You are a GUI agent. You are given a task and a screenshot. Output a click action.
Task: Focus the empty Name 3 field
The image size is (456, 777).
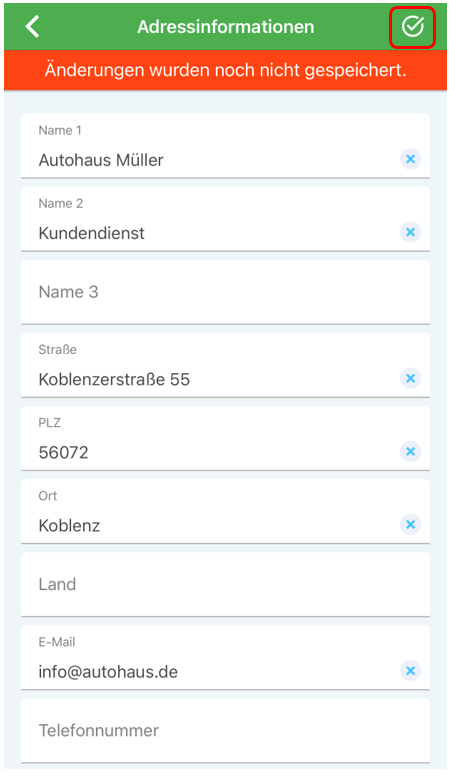[225, 292]
